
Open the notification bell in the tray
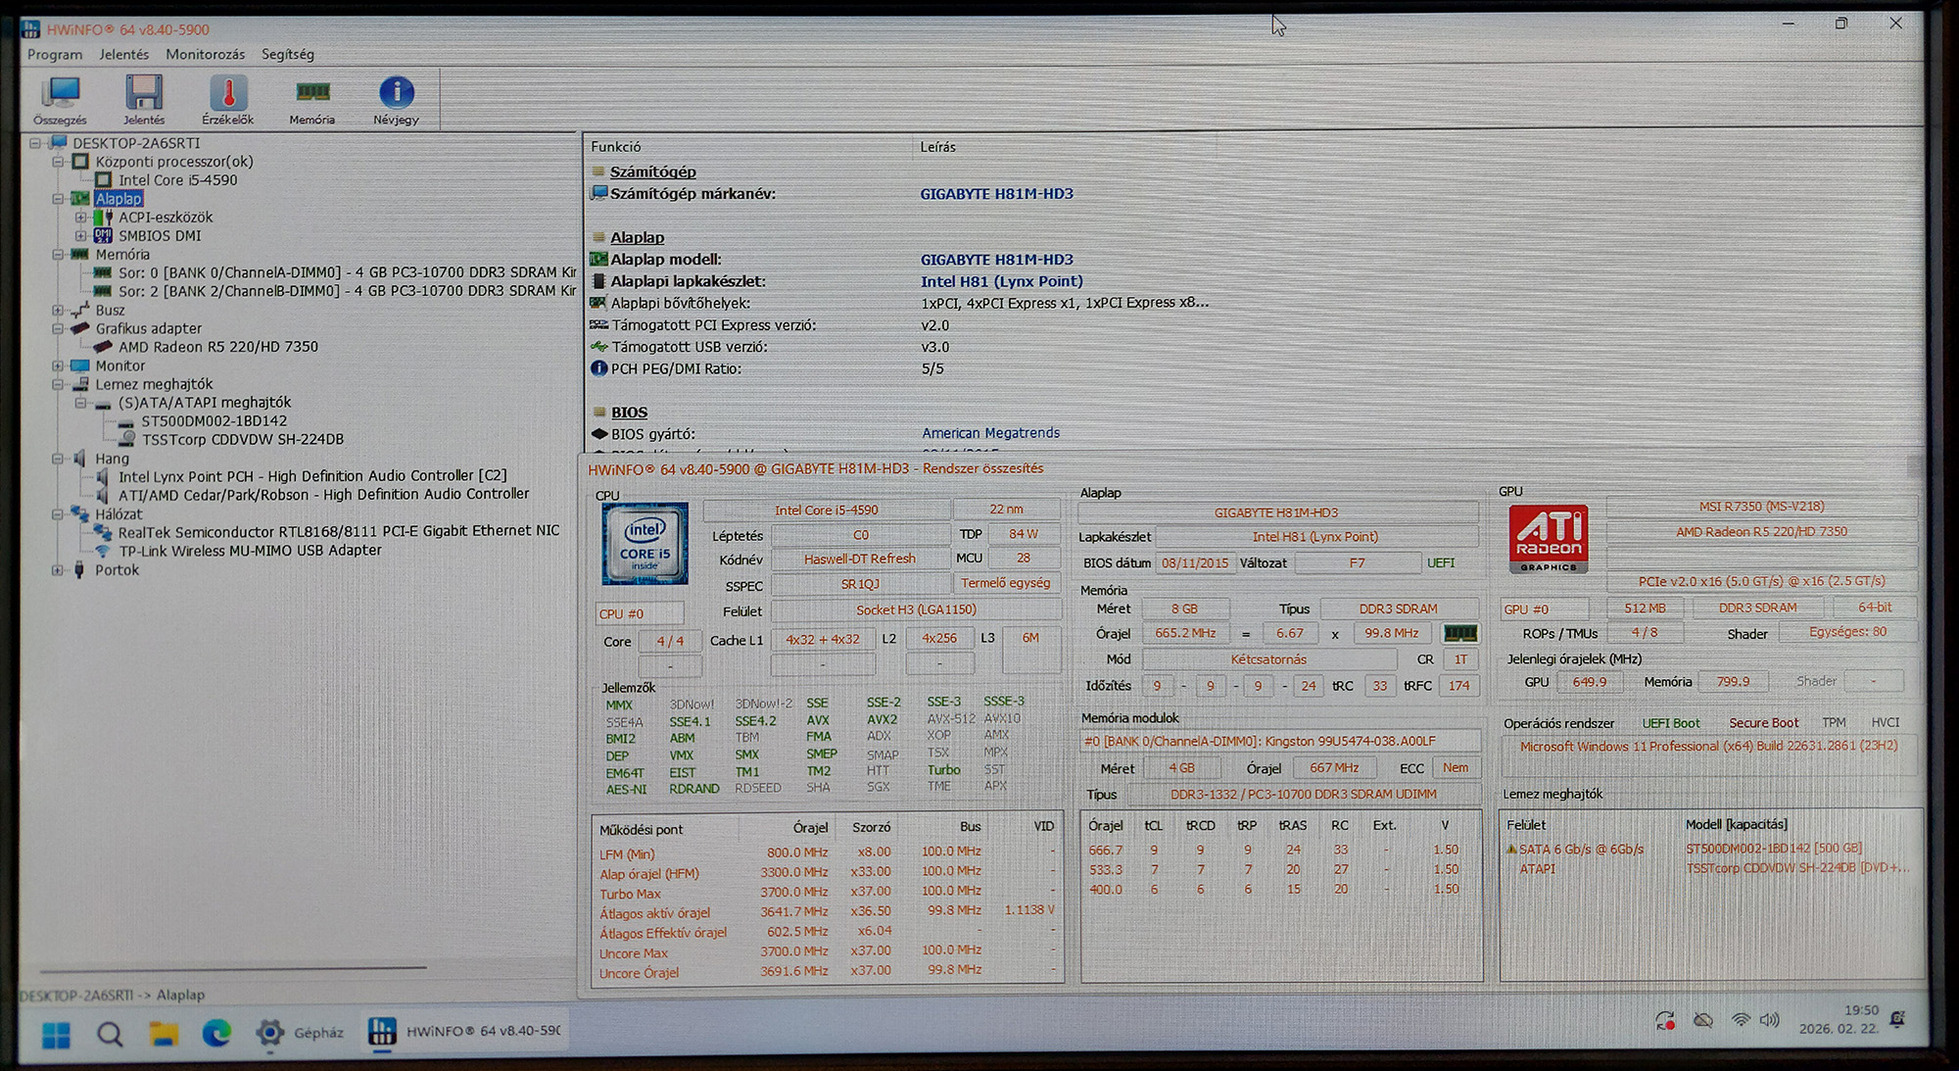pos(1897,1020)
